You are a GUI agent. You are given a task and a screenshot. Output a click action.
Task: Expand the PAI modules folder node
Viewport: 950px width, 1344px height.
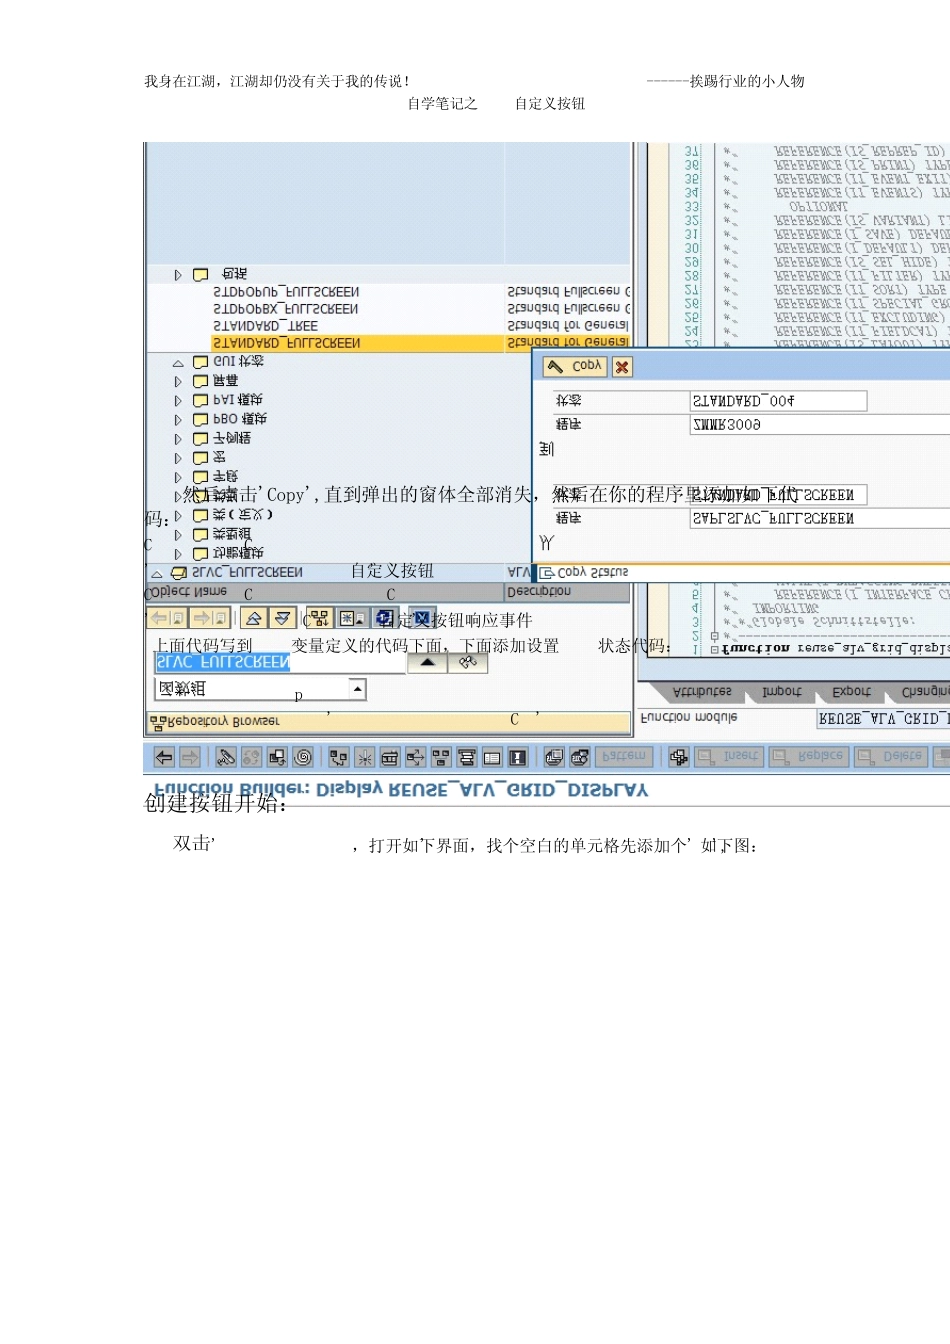click(x=178, y=400)
